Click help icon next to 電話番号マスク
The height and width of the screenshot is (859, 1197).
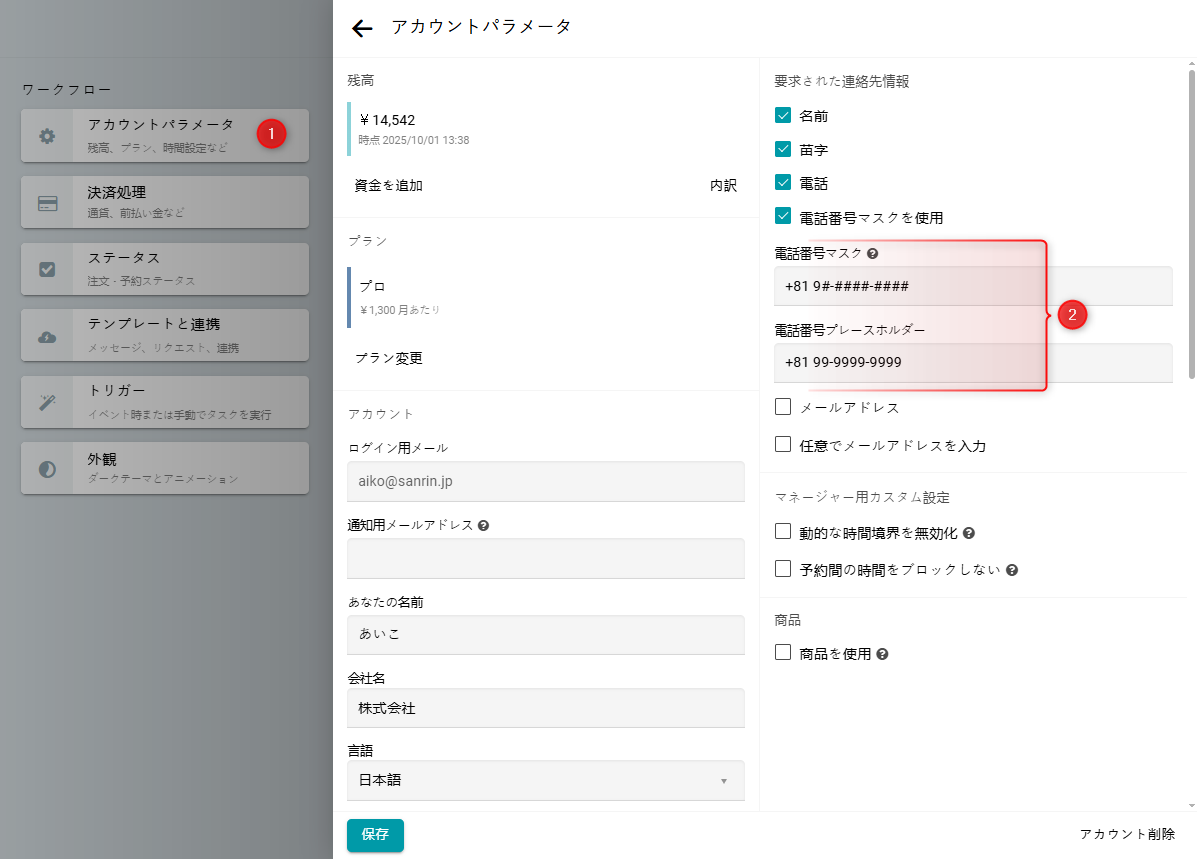coord(873,254)
